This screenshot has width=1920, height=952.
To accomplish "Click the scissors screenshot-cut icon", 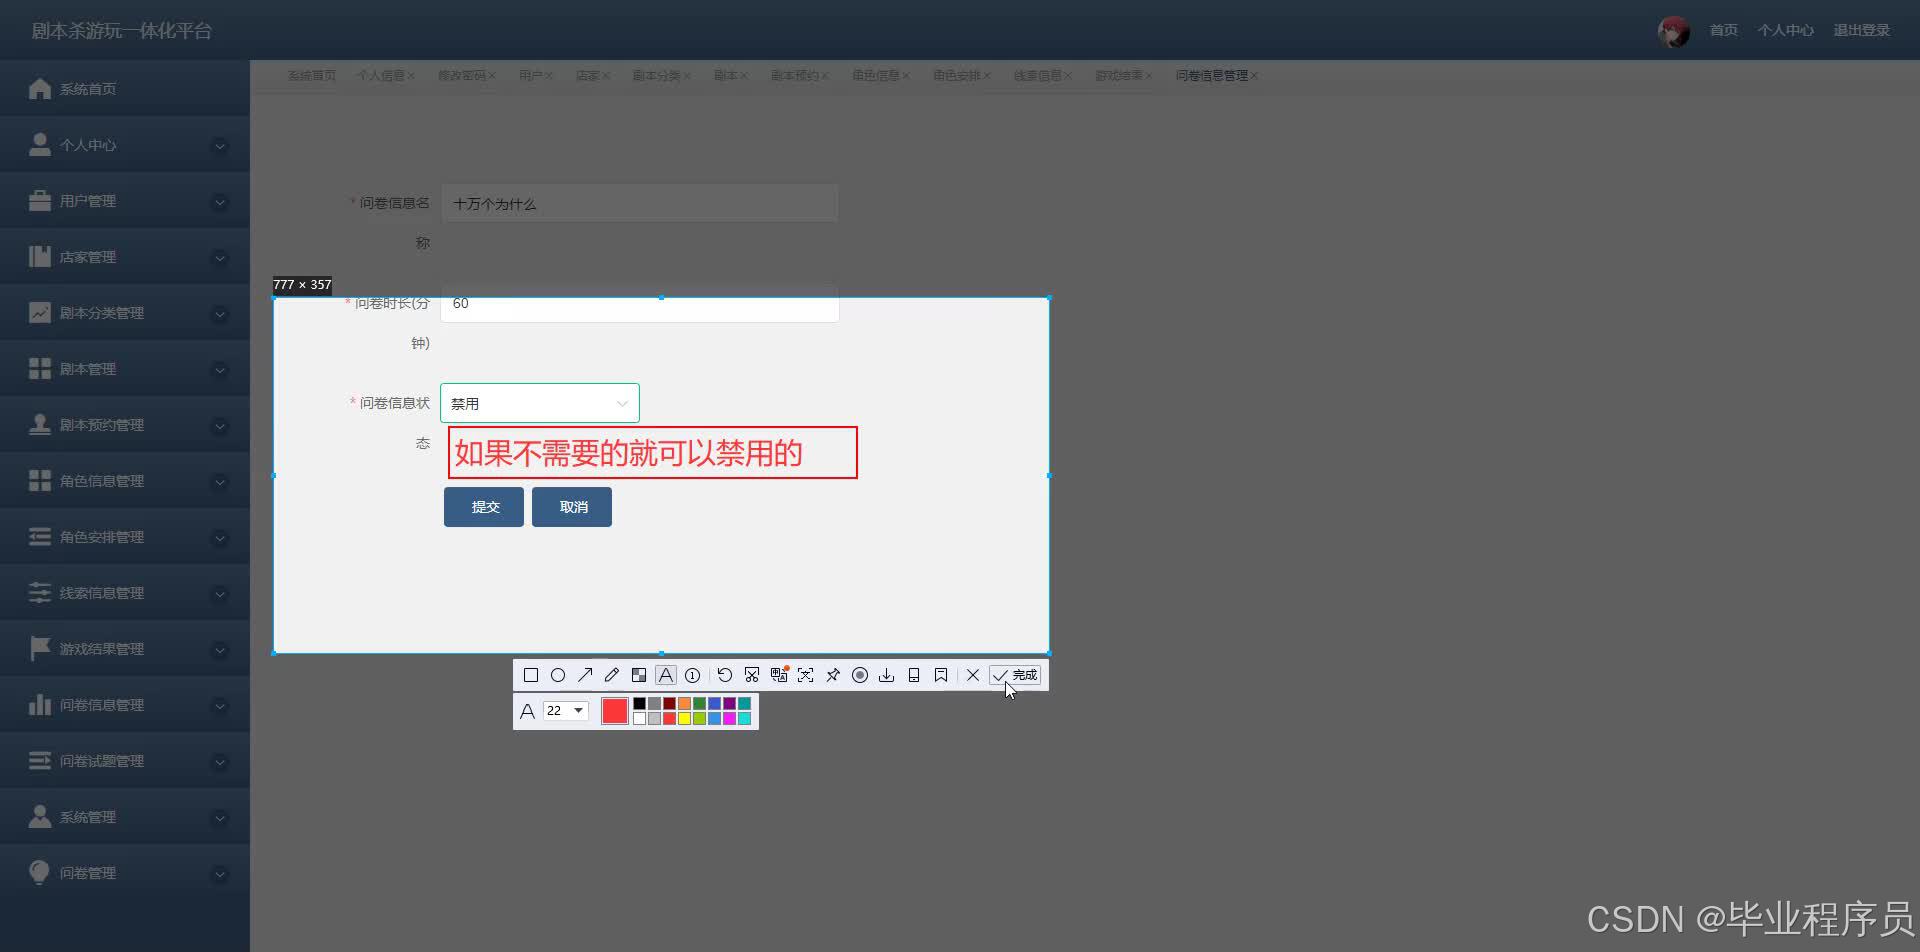I will (752, 675).
